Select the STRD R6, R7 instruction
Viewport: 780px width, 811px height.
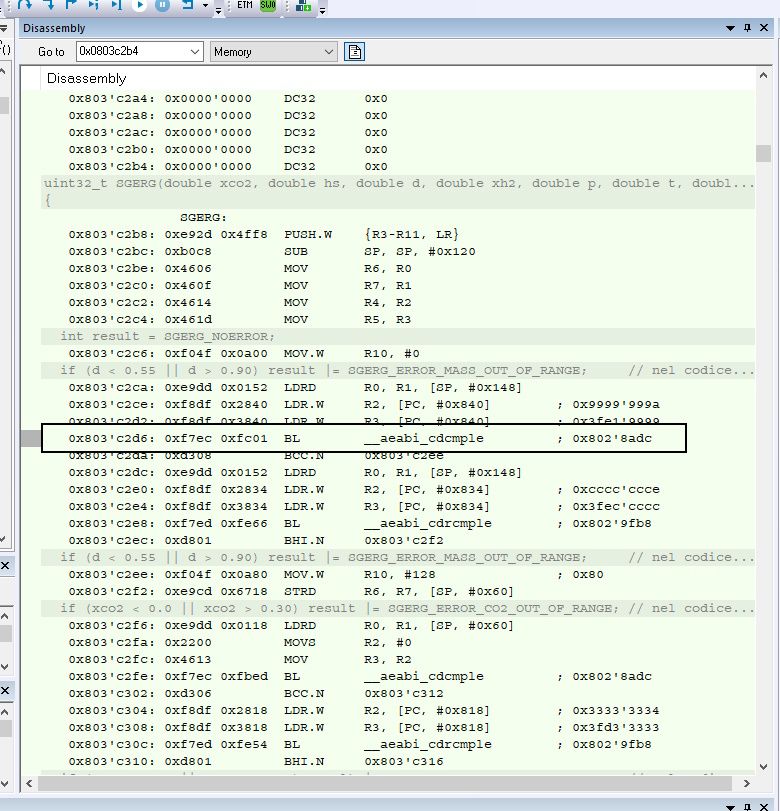[398, 592]
